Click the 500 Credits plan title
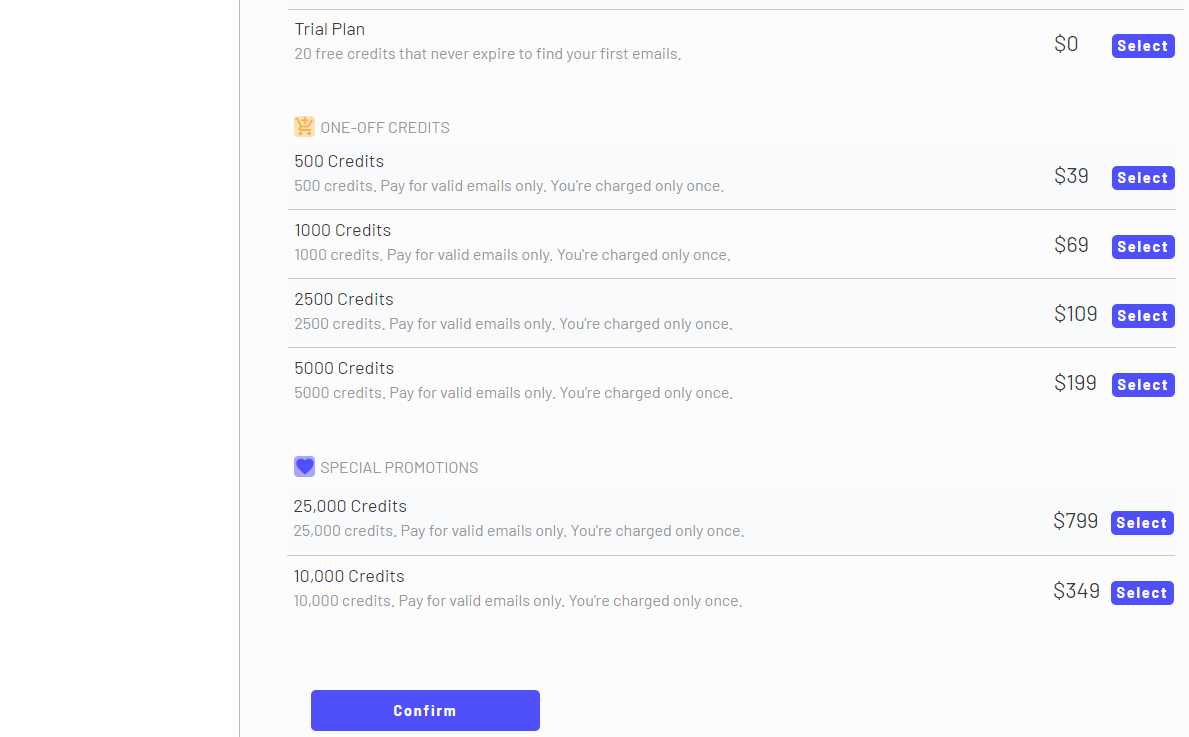 (x=339, y=161)
